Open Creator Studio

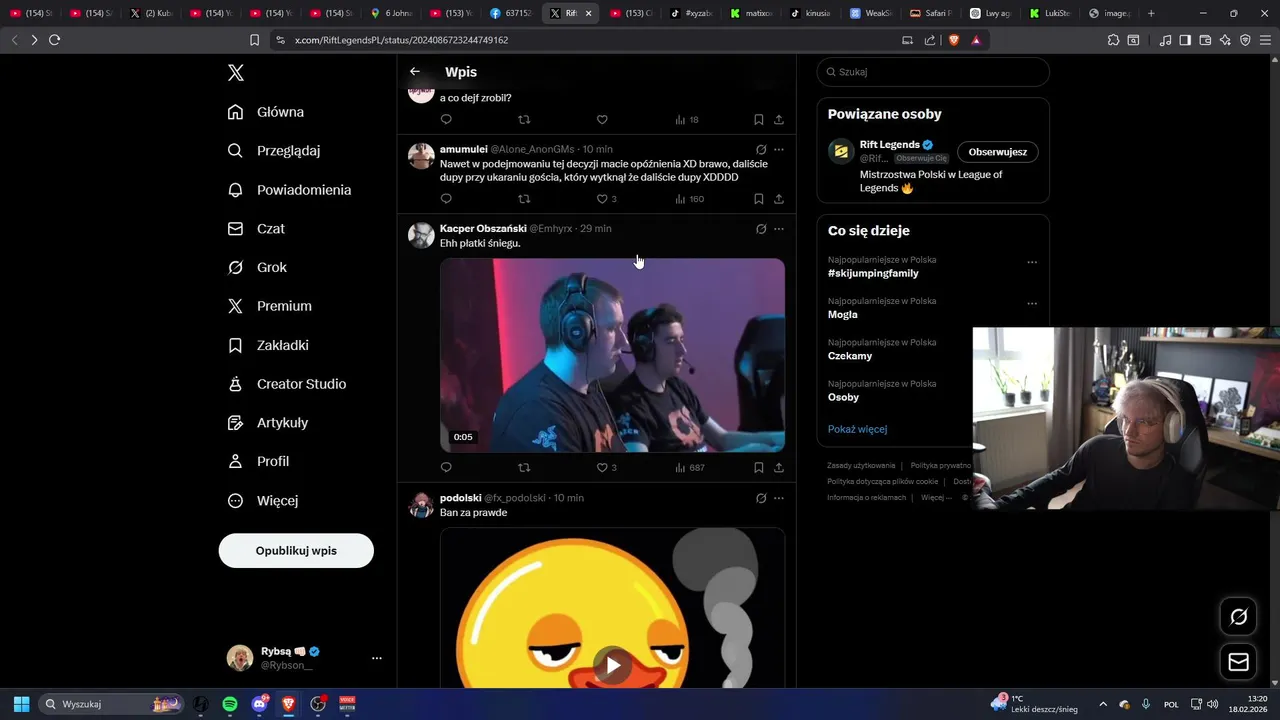[x=287, y=384]
